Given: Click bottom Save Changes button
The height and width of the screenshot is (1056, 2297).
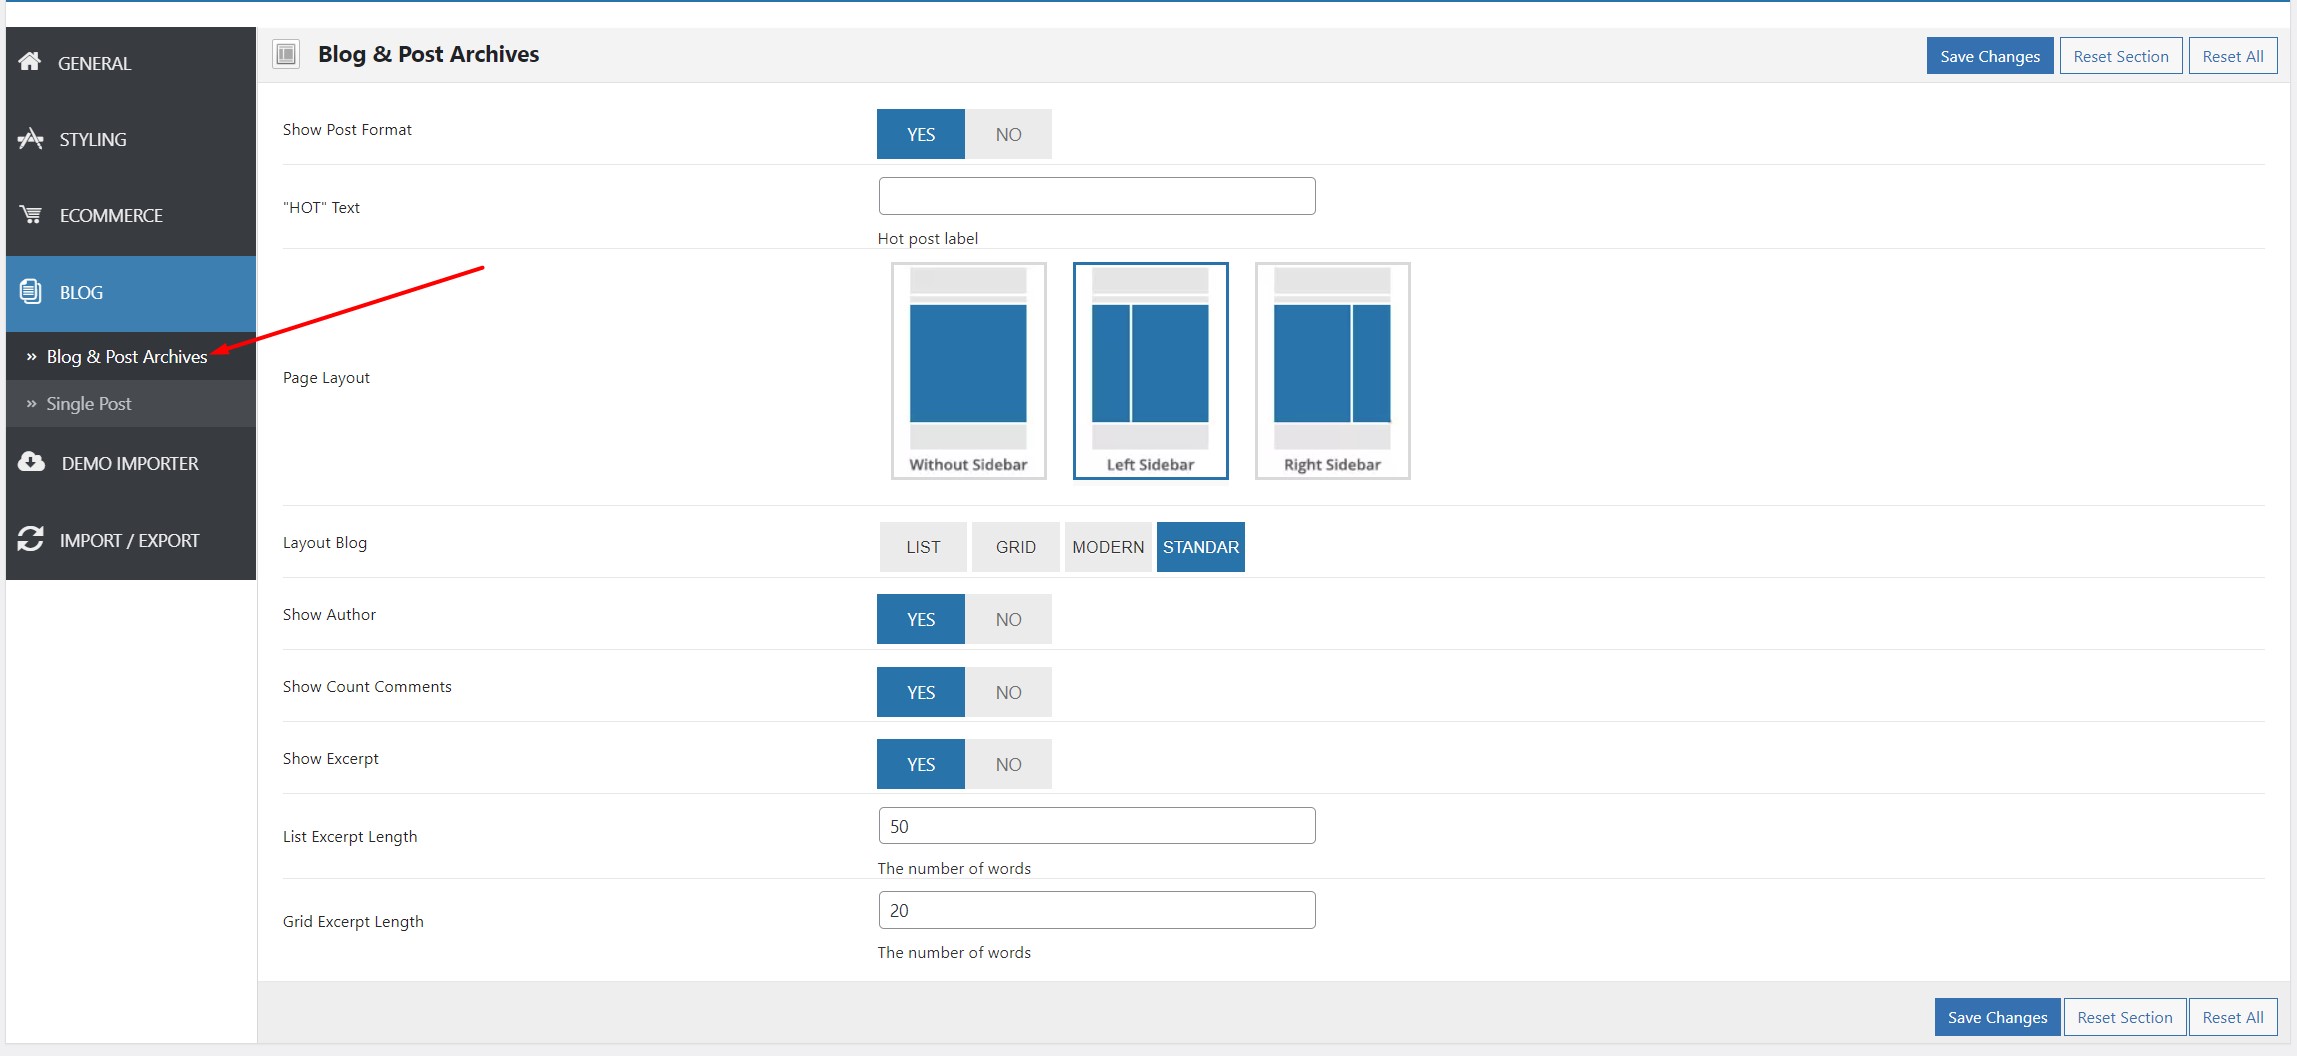Looking at the screenshot, I should point(1997,1017).
